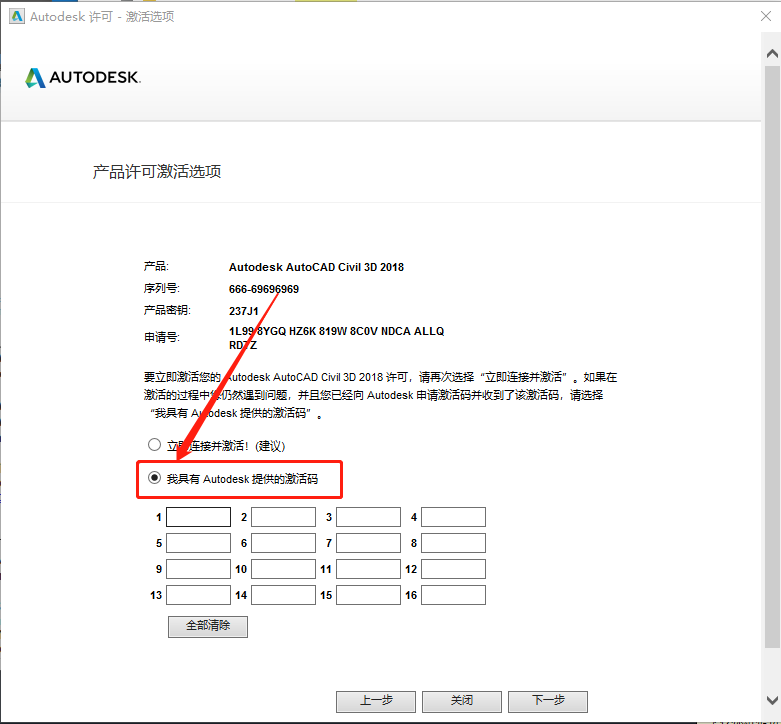Click the serial number 666-69696969
Viewport: 781px width, 724px height.
[x=263, y=289]
